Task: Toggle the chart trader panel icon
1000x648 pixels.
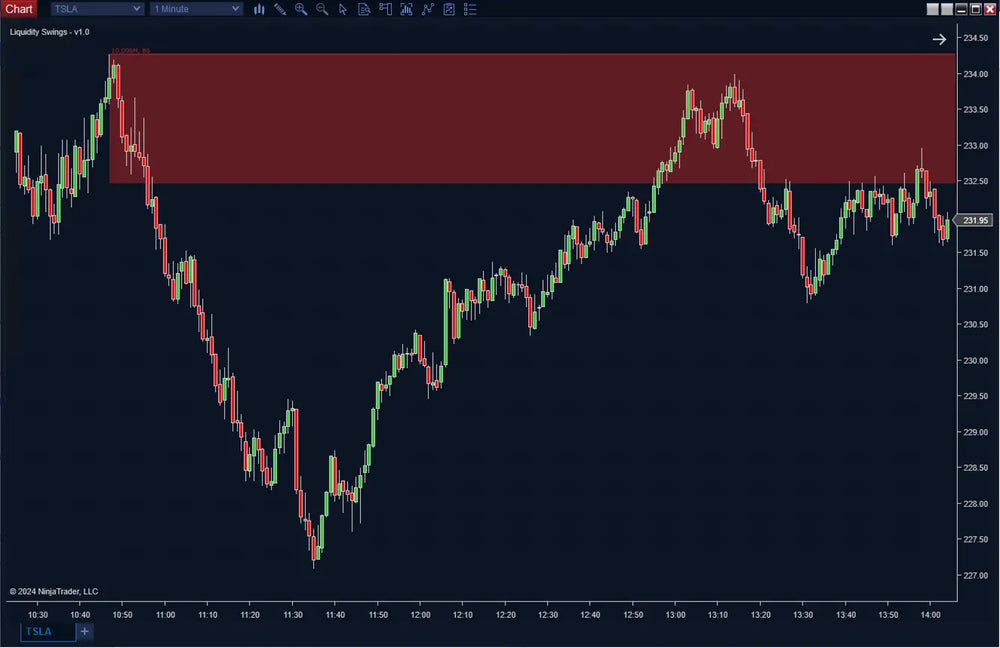Action: [385, 9]
